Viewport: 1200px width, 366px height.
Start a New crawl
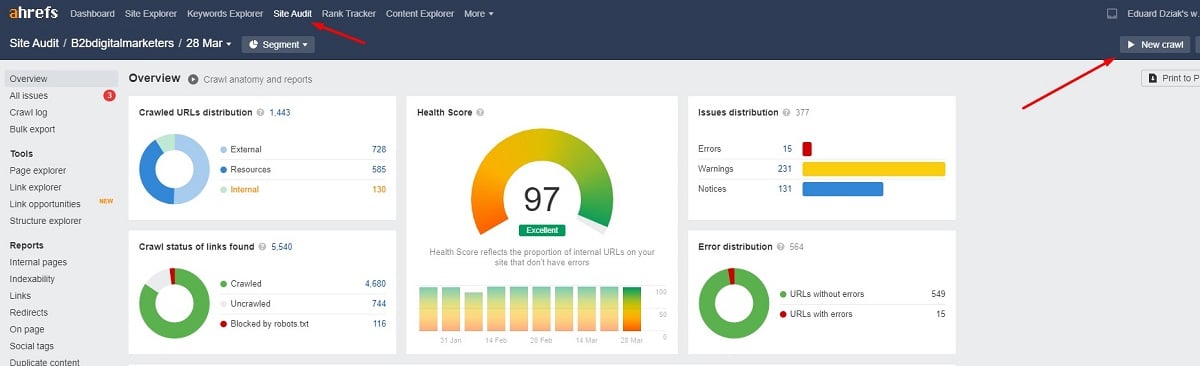1155,45
